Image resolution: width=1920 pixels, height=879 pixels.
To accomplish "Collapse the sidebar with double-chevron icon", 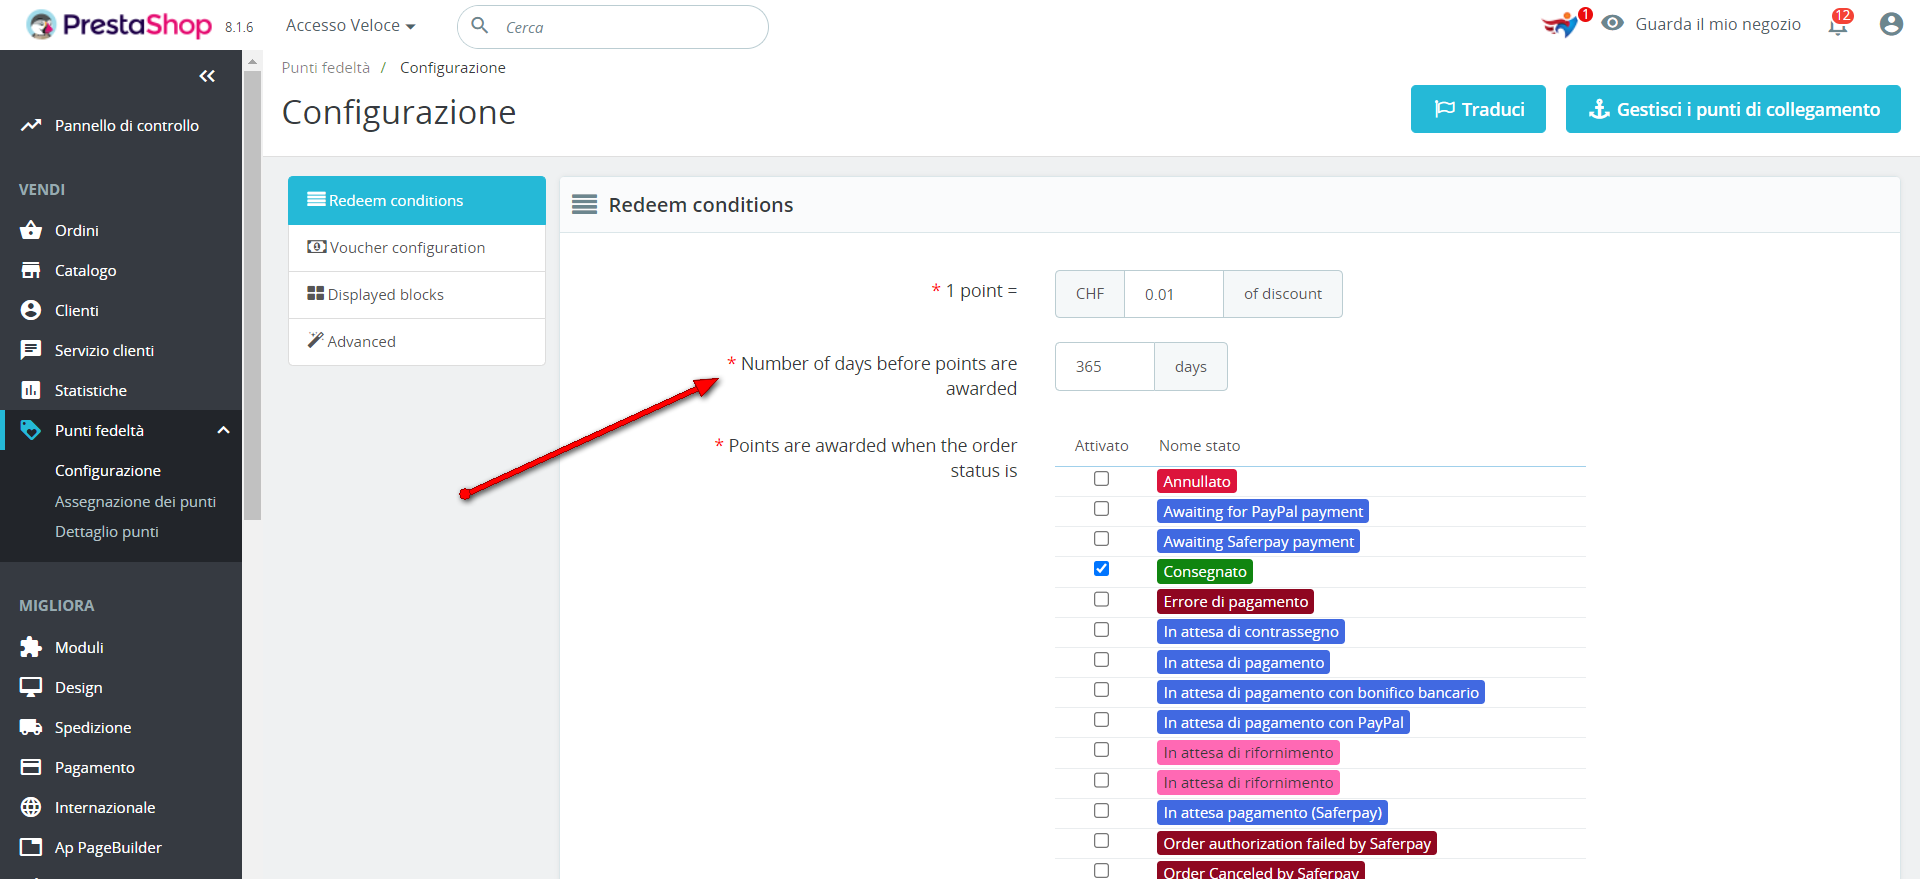I will [x=207, y=76].
